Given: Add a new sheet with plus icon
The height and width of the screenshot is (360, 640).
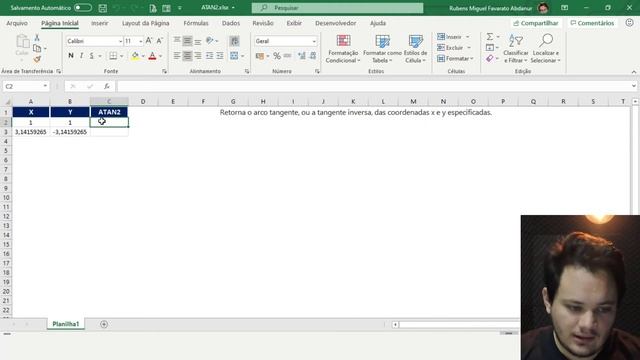Looking at the screenshot, I should 104,324.
